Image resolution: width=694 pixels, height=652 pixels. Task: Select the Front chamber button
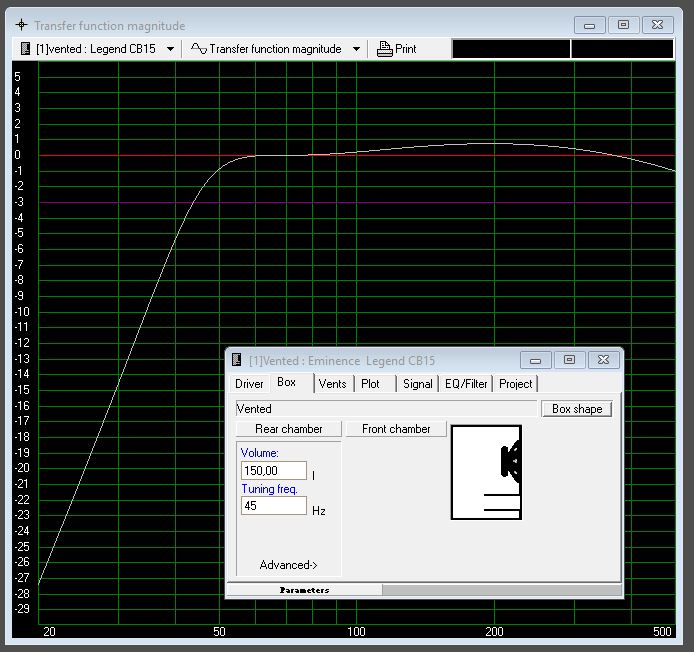click(396, 429)
